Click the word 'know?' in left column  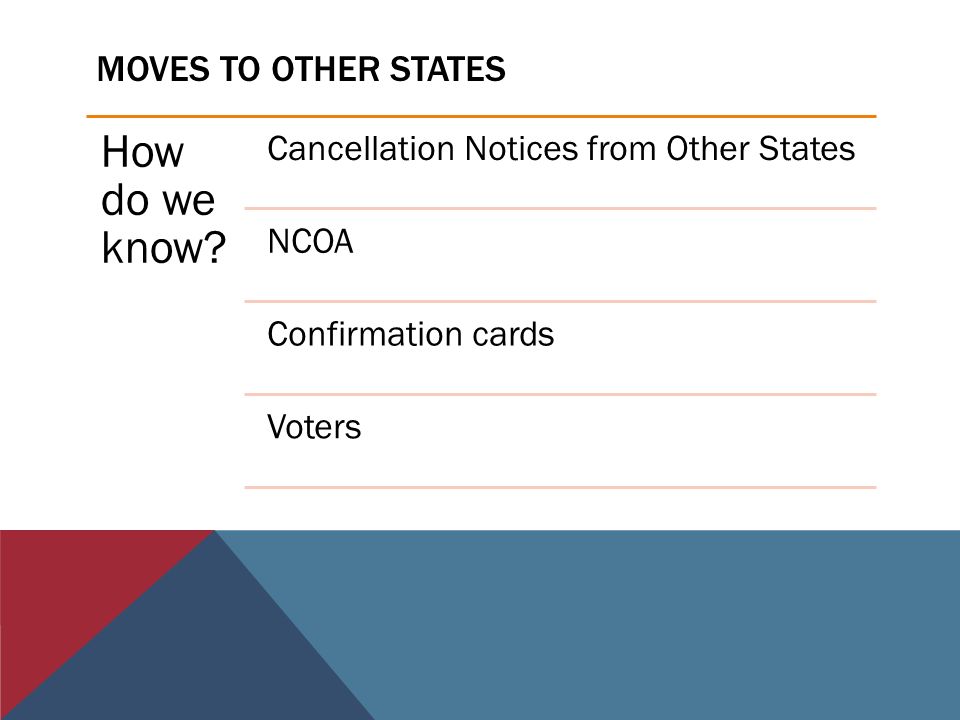pos(163,247)
